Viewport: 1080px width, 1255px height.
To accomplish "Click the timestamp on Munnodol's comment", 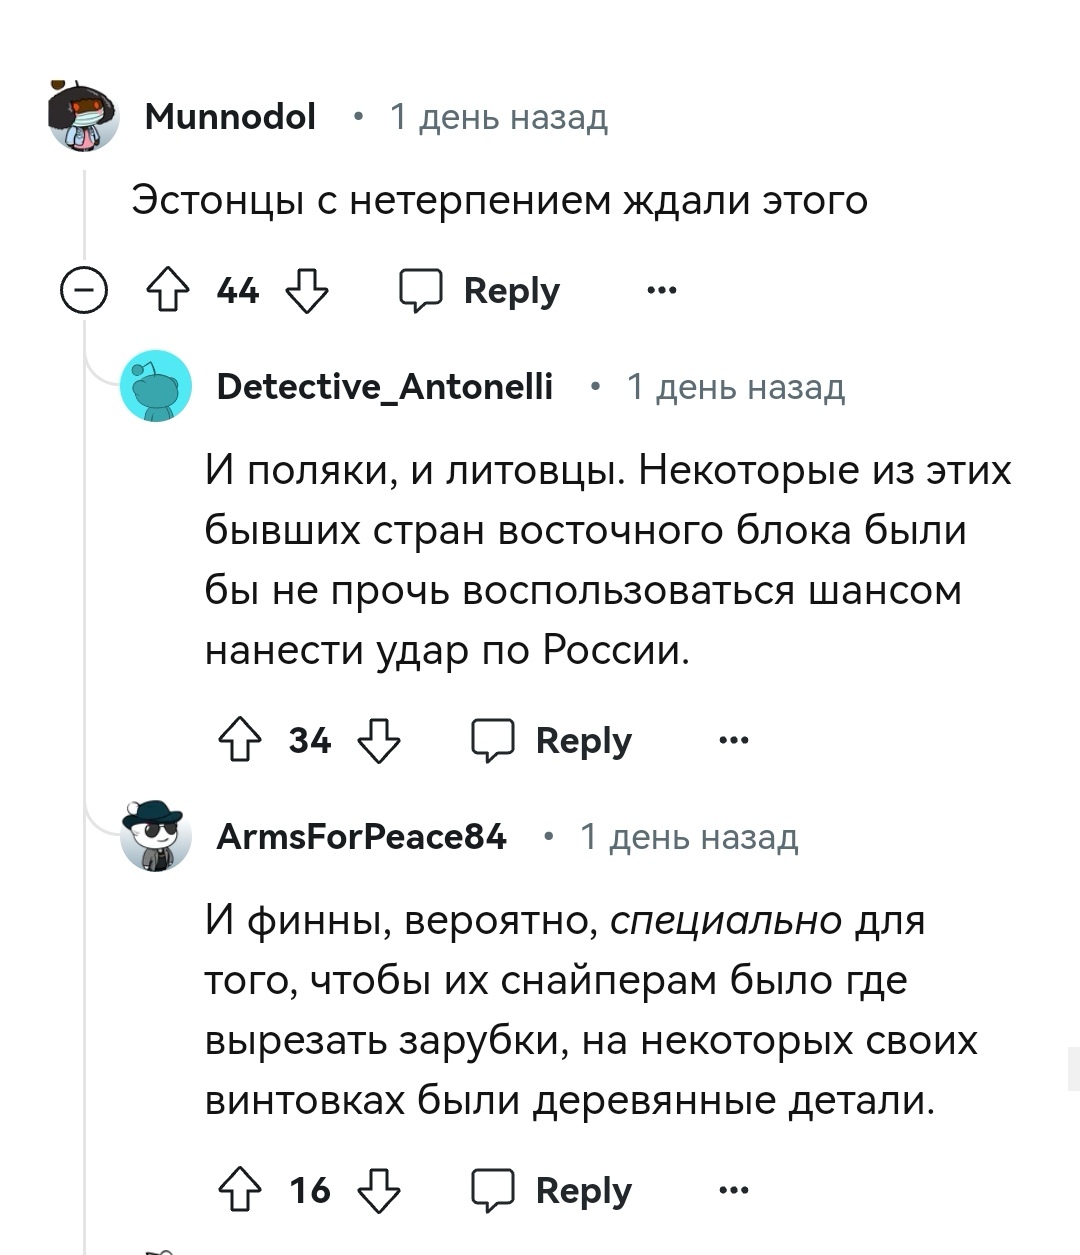I will [x=498, y=118].
